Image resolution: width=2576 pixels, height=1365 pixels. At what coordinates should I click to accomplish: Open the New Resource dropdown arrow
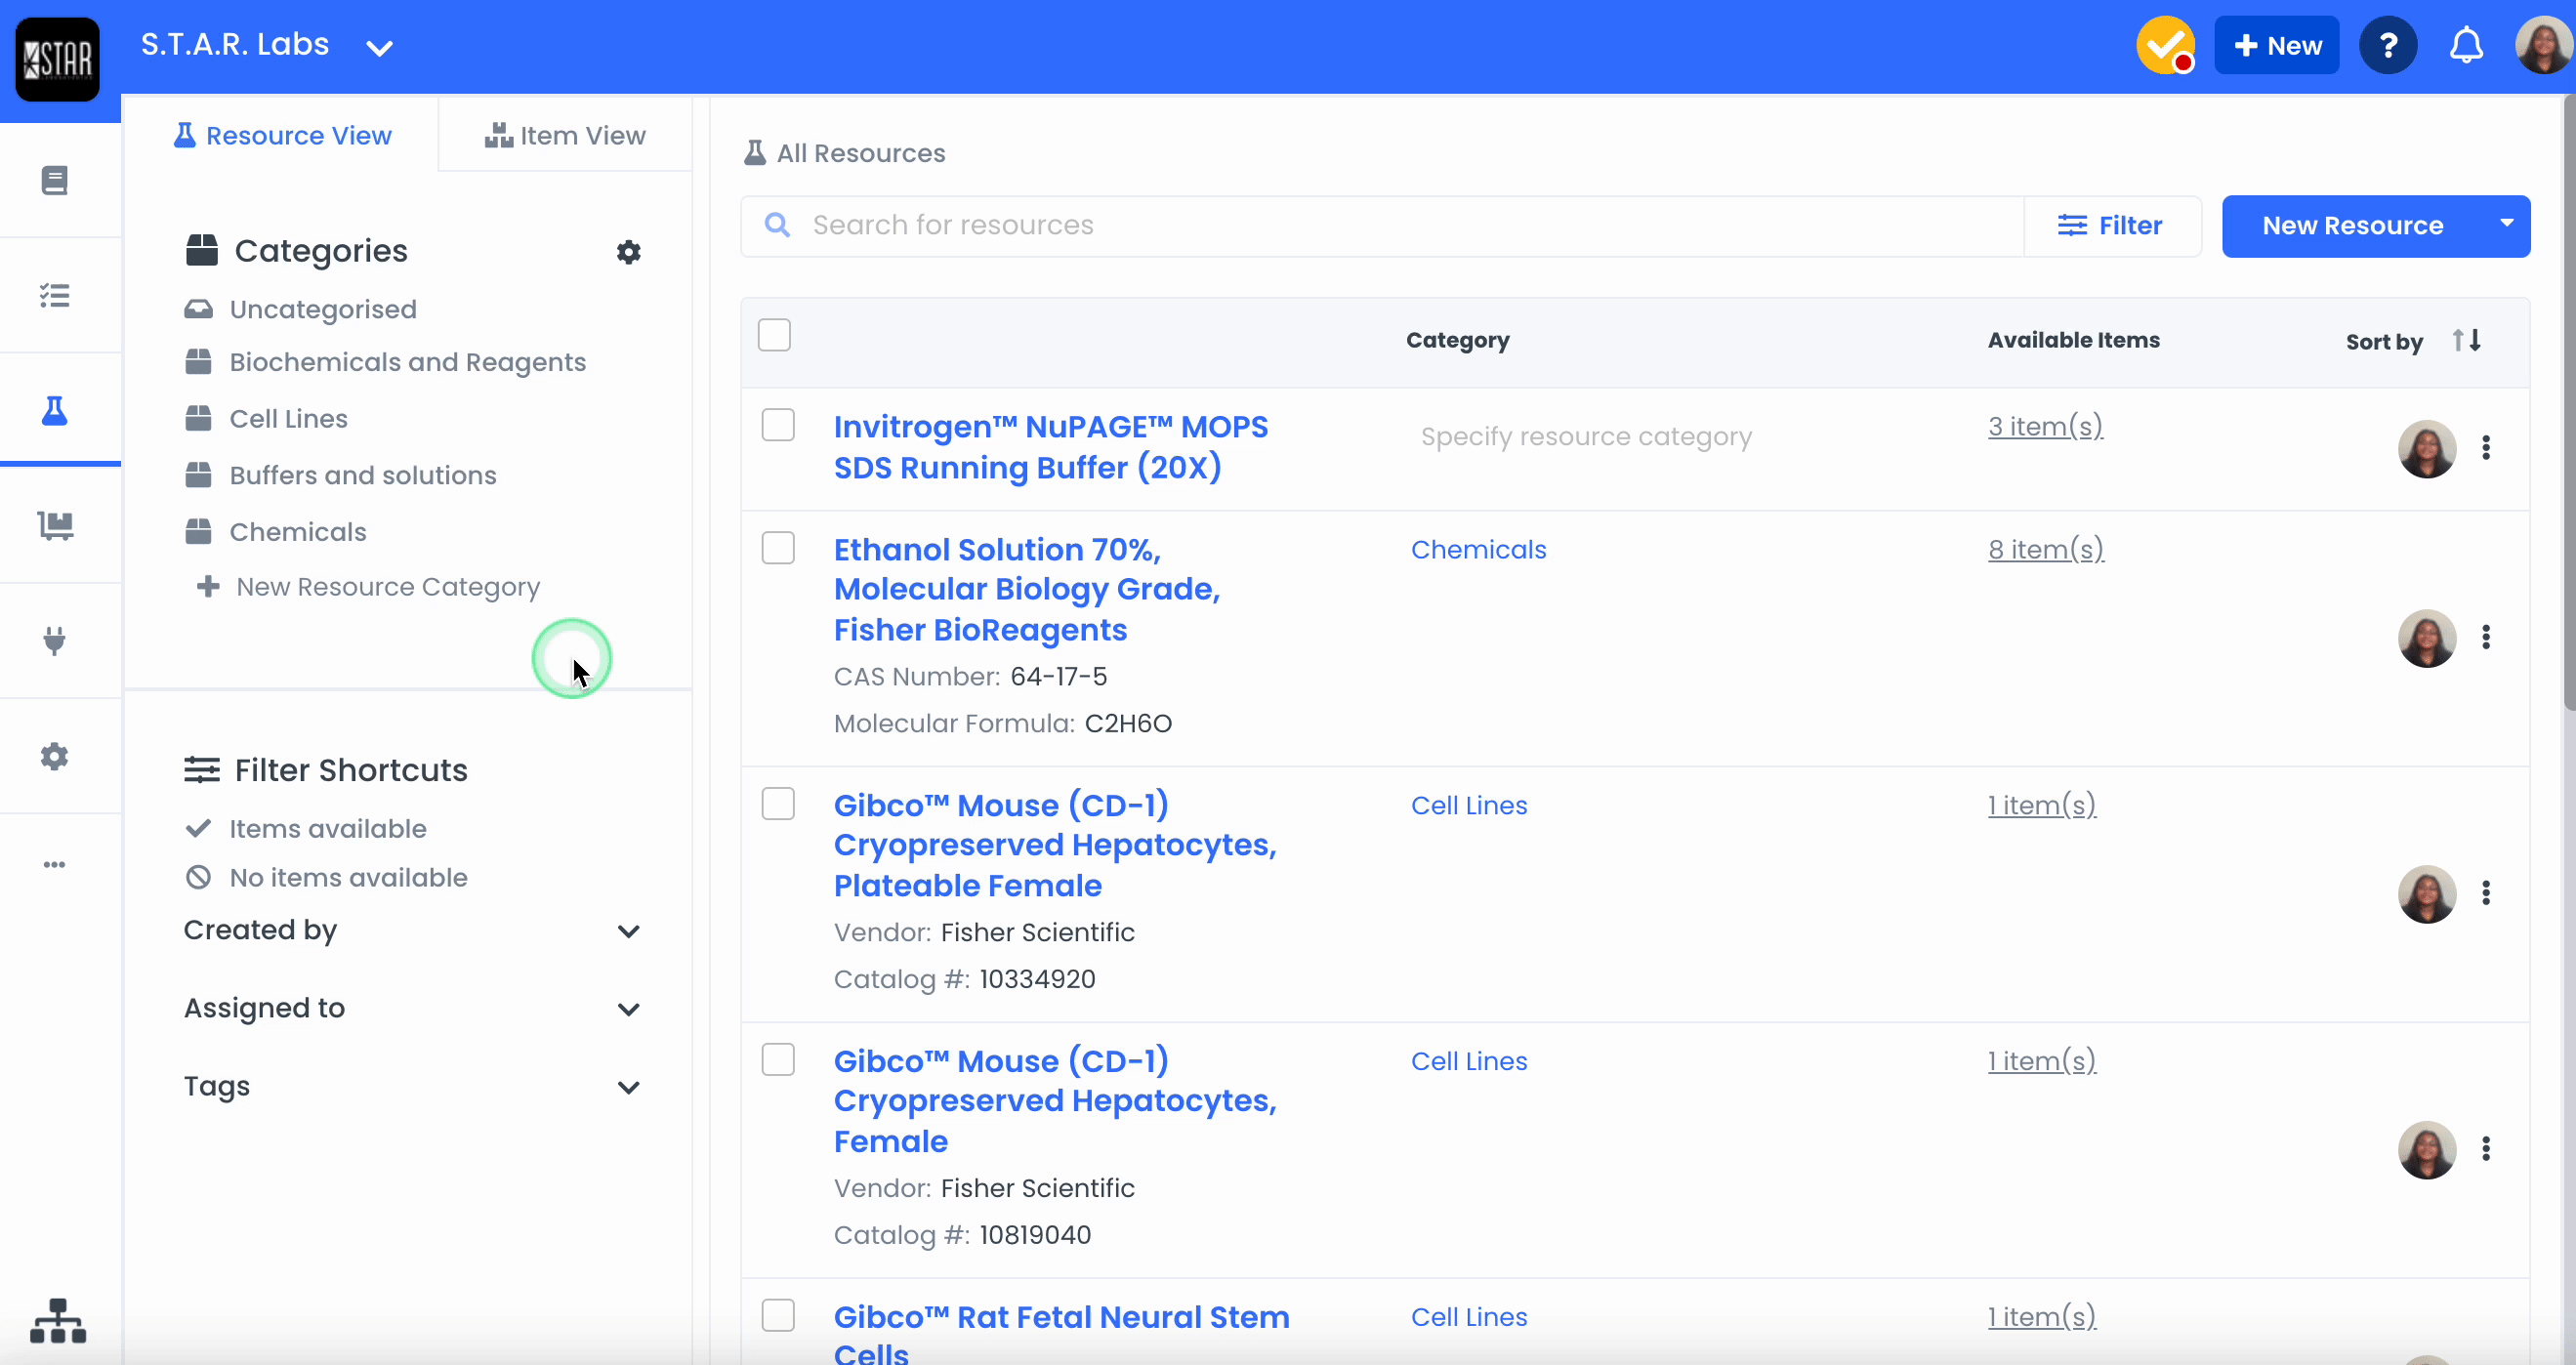[x=2506, y=226]
